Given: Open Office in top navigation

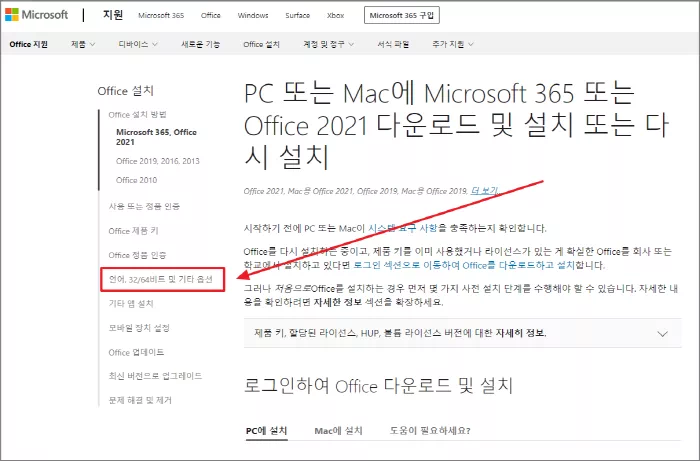Looking at the screenshot, I should 211,15.
